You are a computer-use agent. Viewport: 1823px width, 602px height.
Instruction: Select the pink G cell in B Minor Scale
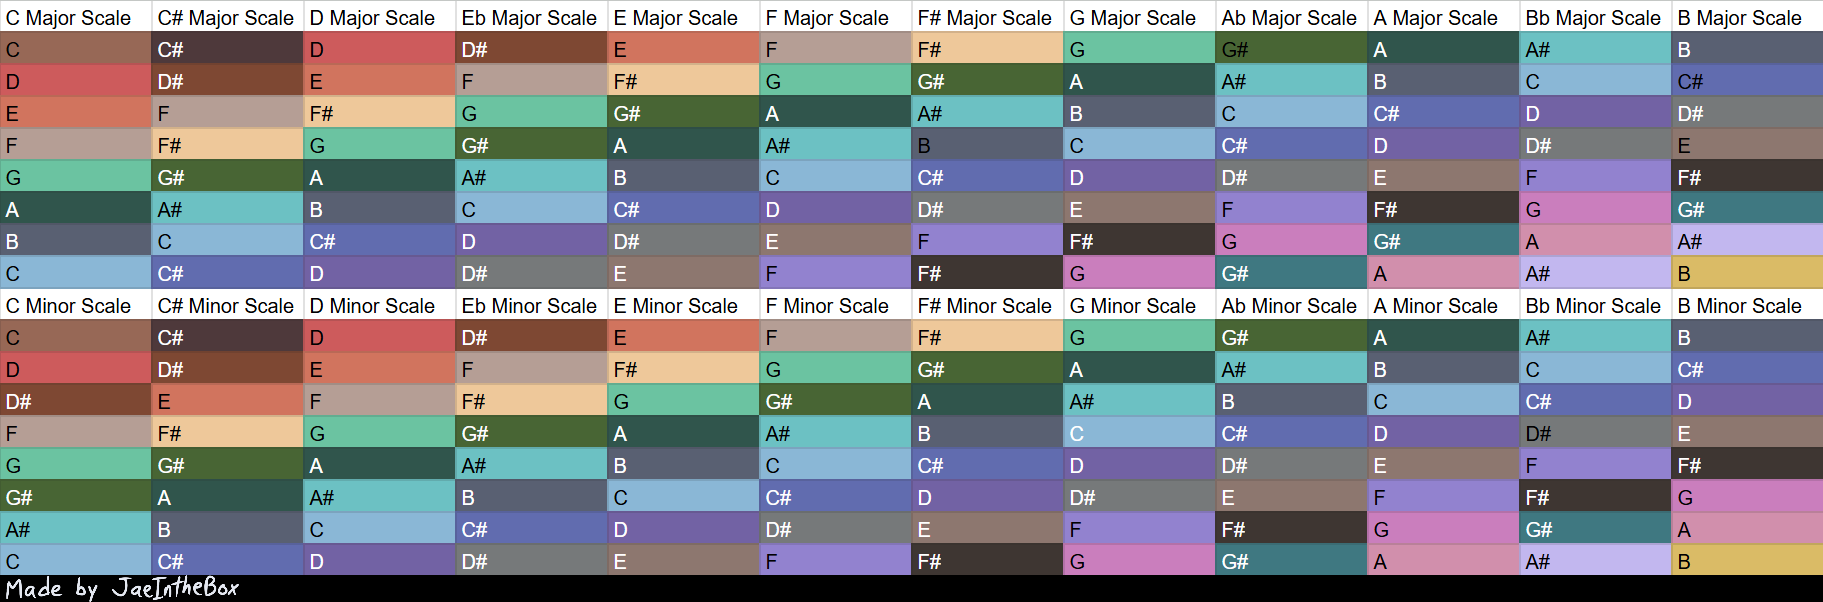click(x=1747, y=497)
